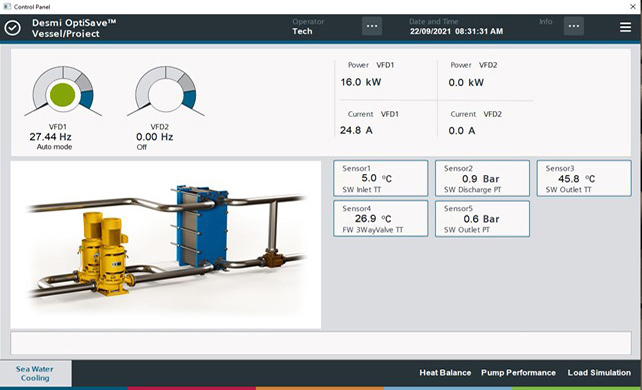This screenshot has height=390, width=642.
Task: Click the 0.00 Hz VFD2 value
Action: click(x=154, y=137)
